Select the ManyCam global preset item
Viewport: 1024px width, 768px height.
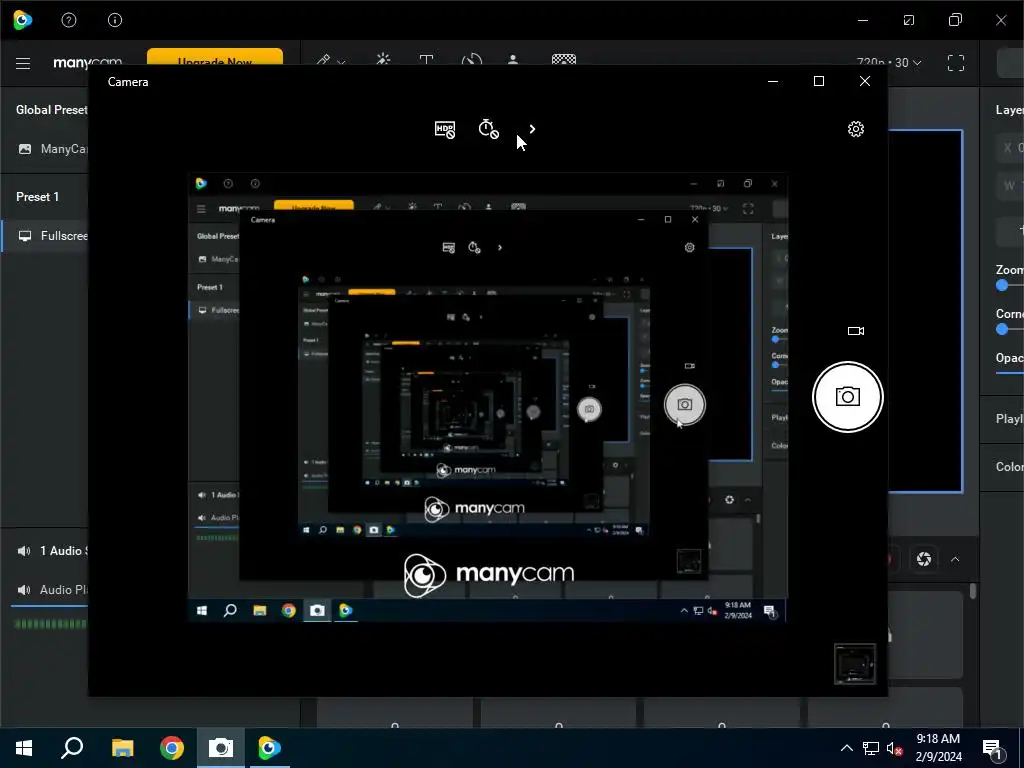(44, 149)
